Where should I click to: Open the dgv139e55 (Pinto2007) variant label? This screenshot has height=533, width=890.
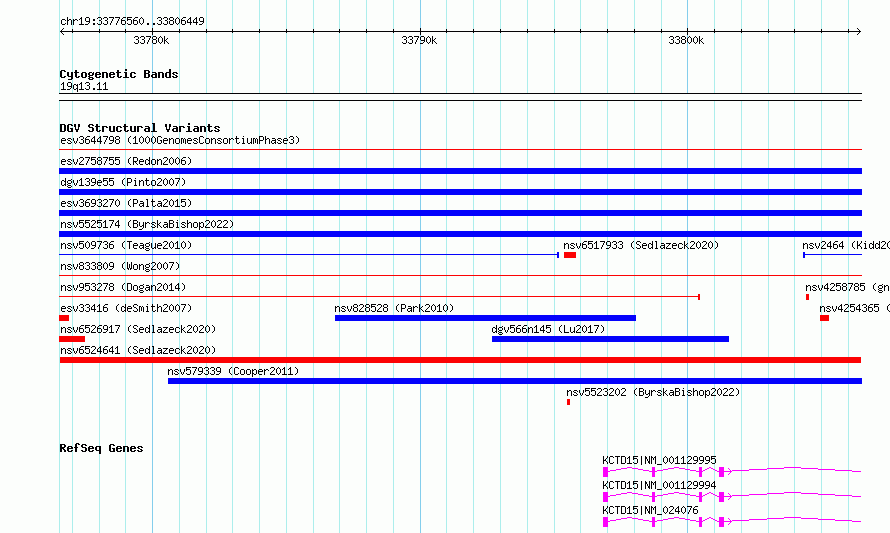pos(123,182)
